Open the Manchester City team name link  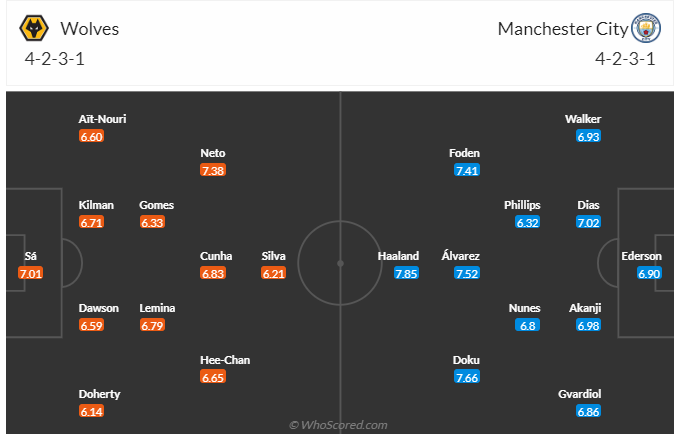[x=563, y=29]
